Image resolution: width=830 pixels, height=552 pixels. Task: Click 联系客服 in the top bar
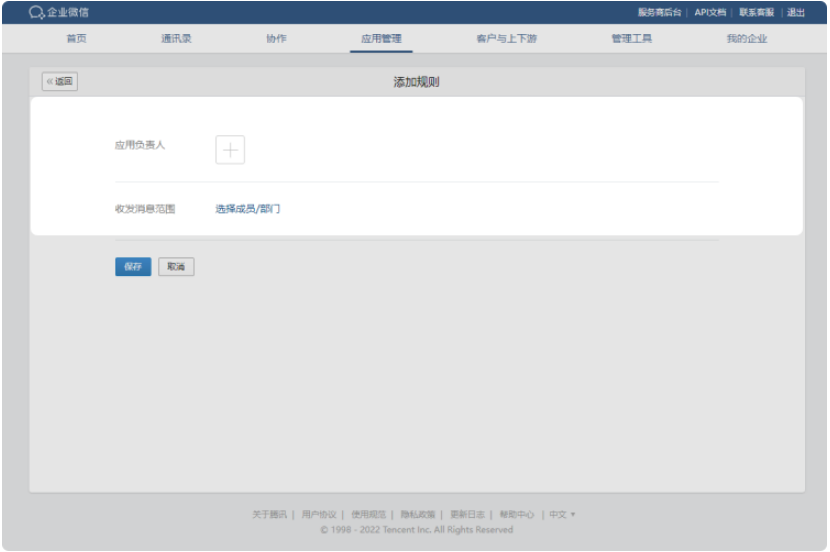click(756, 12)
